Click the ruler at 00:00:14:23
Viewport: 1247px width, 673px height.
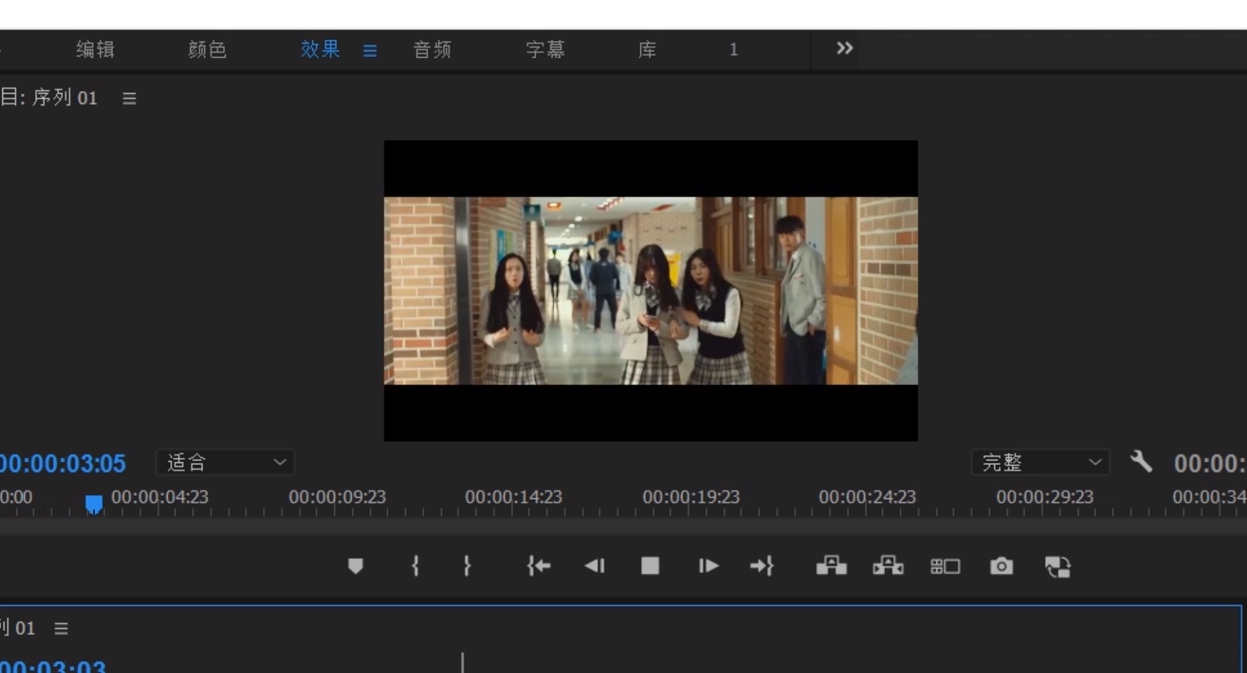coord(513,497)
